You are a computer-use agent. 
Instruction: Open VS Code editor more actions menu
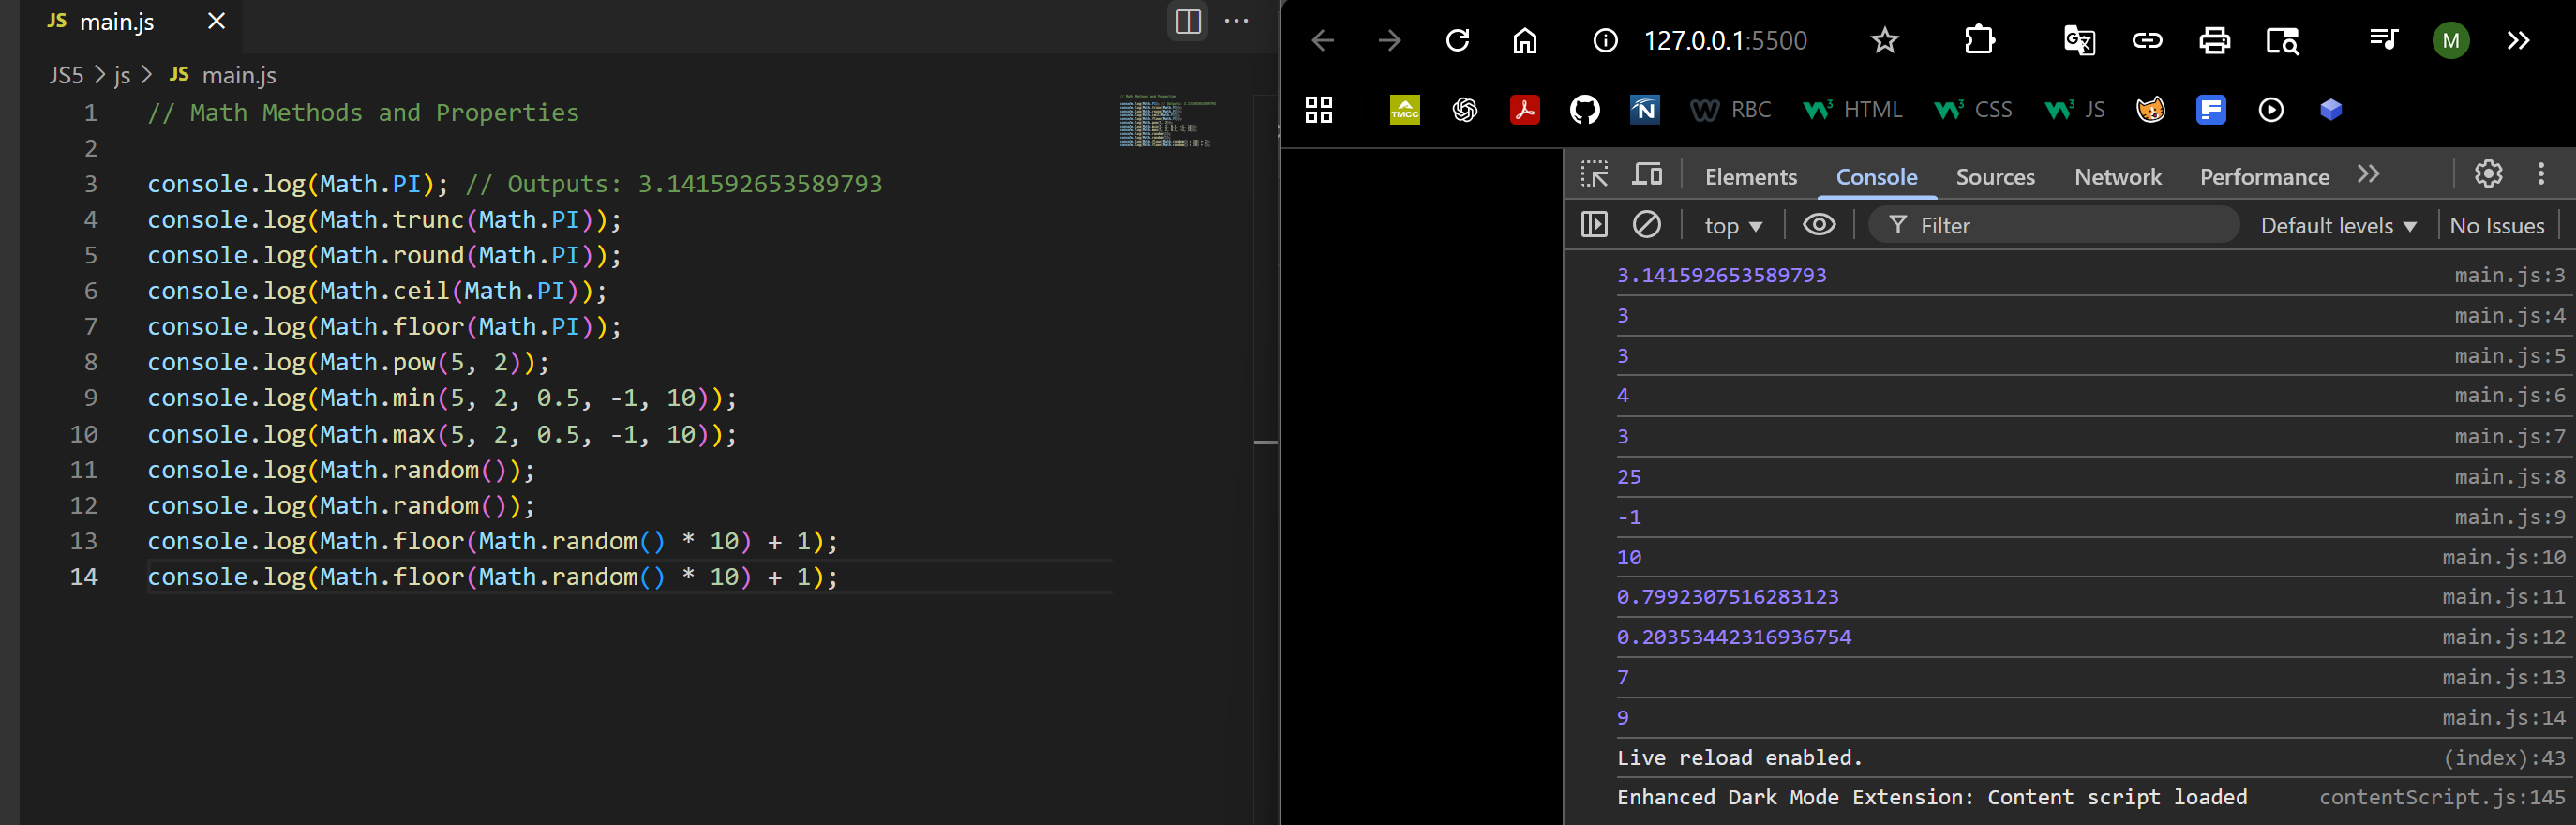[1237, 21]
